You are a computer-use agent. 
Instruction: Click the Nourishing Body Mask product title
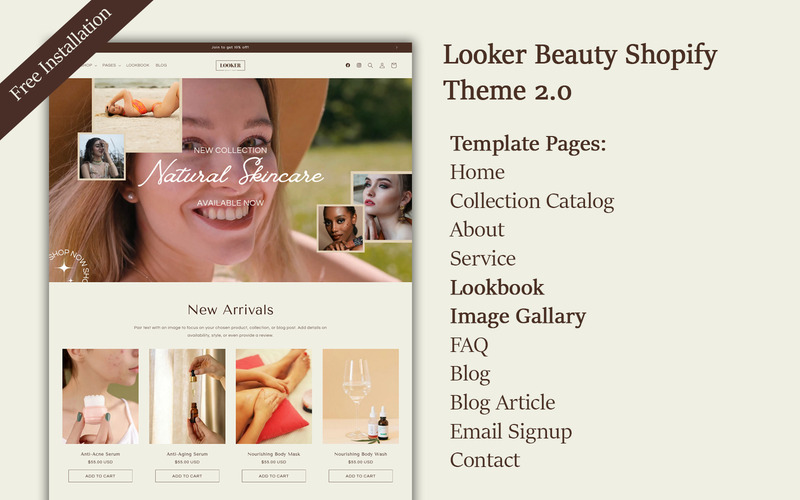coord(274,454)
